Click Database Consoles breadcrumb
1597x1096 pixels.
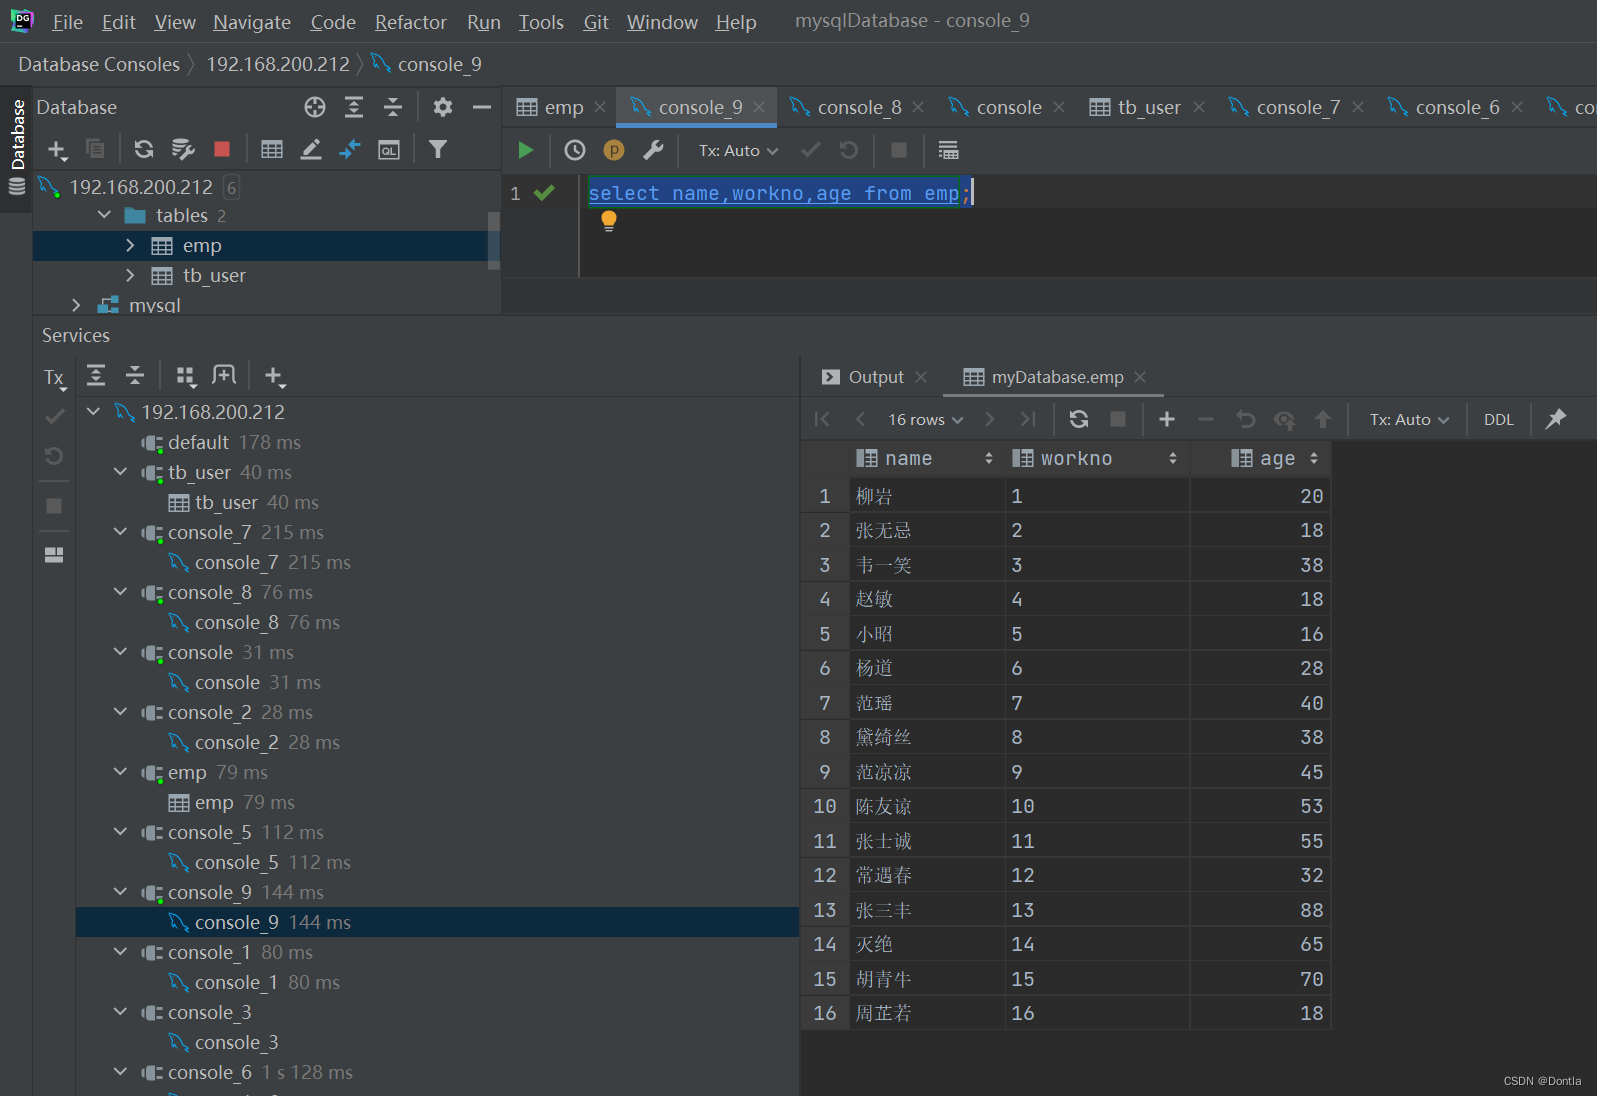click(99, 64)
